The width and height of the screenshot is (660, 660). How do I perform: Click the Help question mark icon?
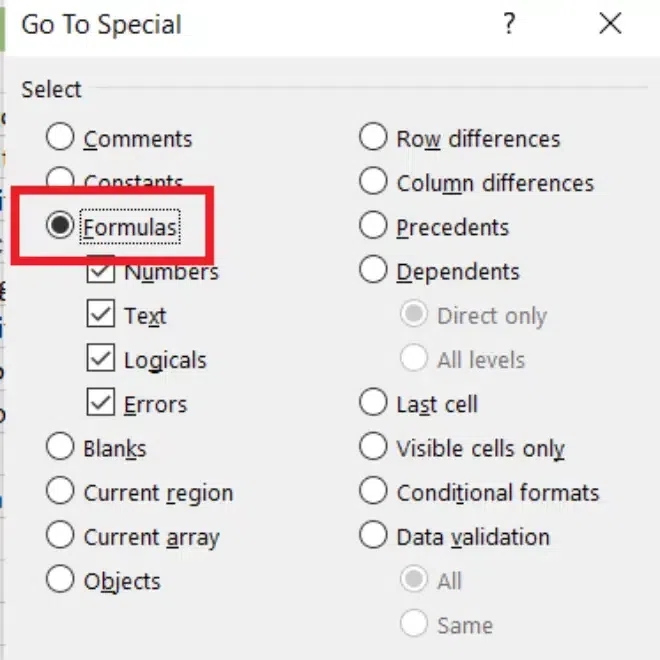point(510,25)
